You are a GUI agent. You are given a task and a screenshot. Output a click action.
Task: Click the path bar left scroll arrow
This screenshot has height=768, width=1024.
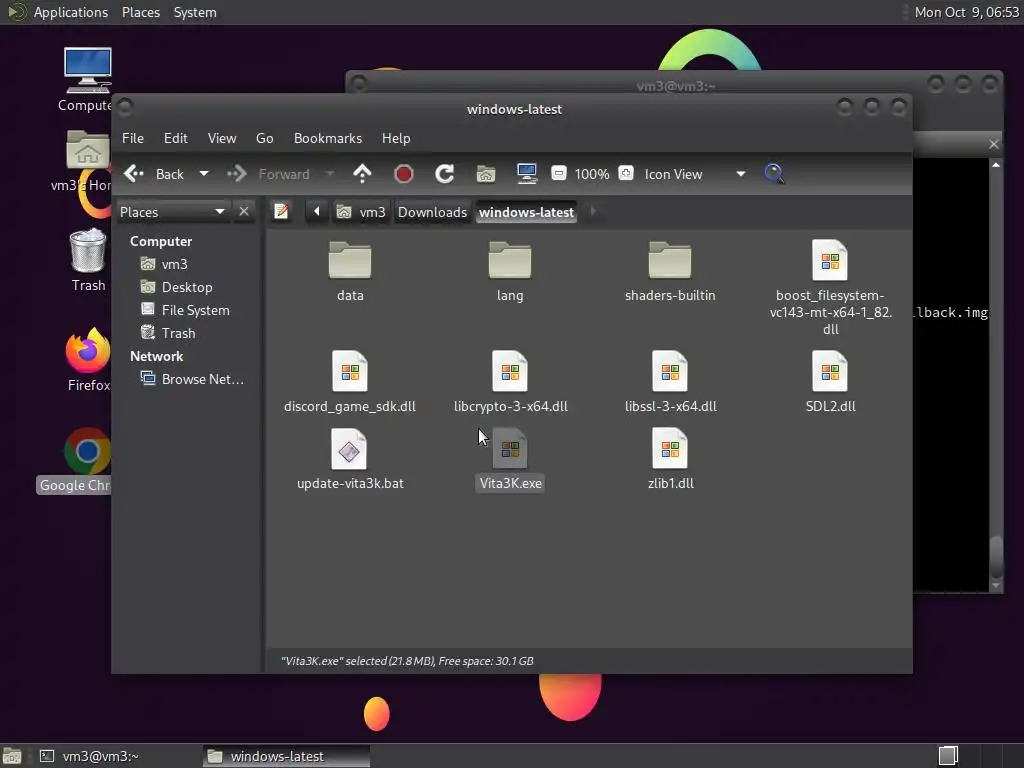click(317, 212)
